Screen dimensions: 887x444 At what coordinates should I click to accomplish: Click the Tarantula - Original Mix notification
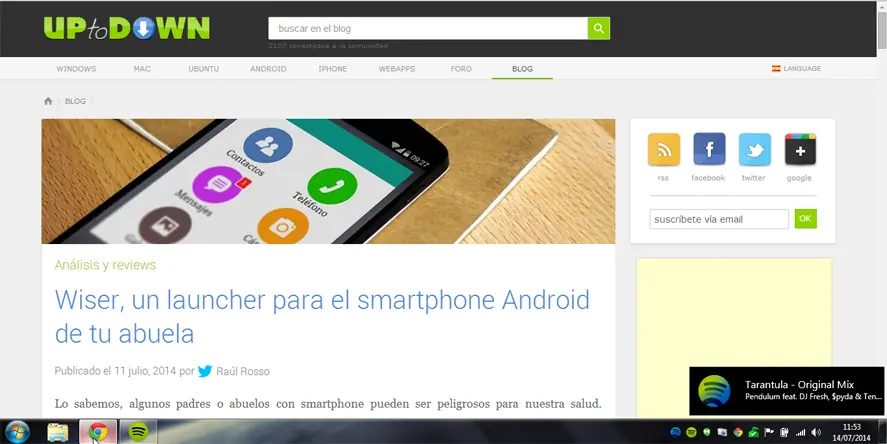tap(787, 391)
